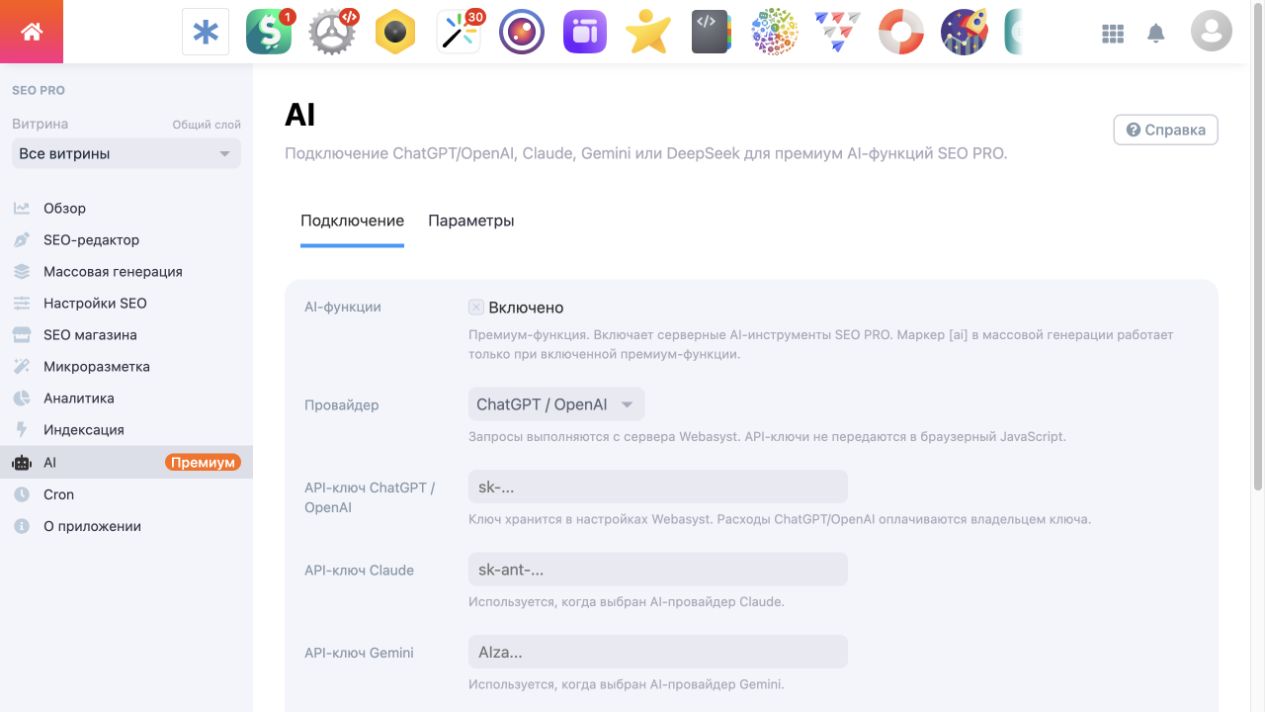Click the SEO PRO sidebar heading
This screenshot has width=1265, height=712.
(x=38, y=90)
